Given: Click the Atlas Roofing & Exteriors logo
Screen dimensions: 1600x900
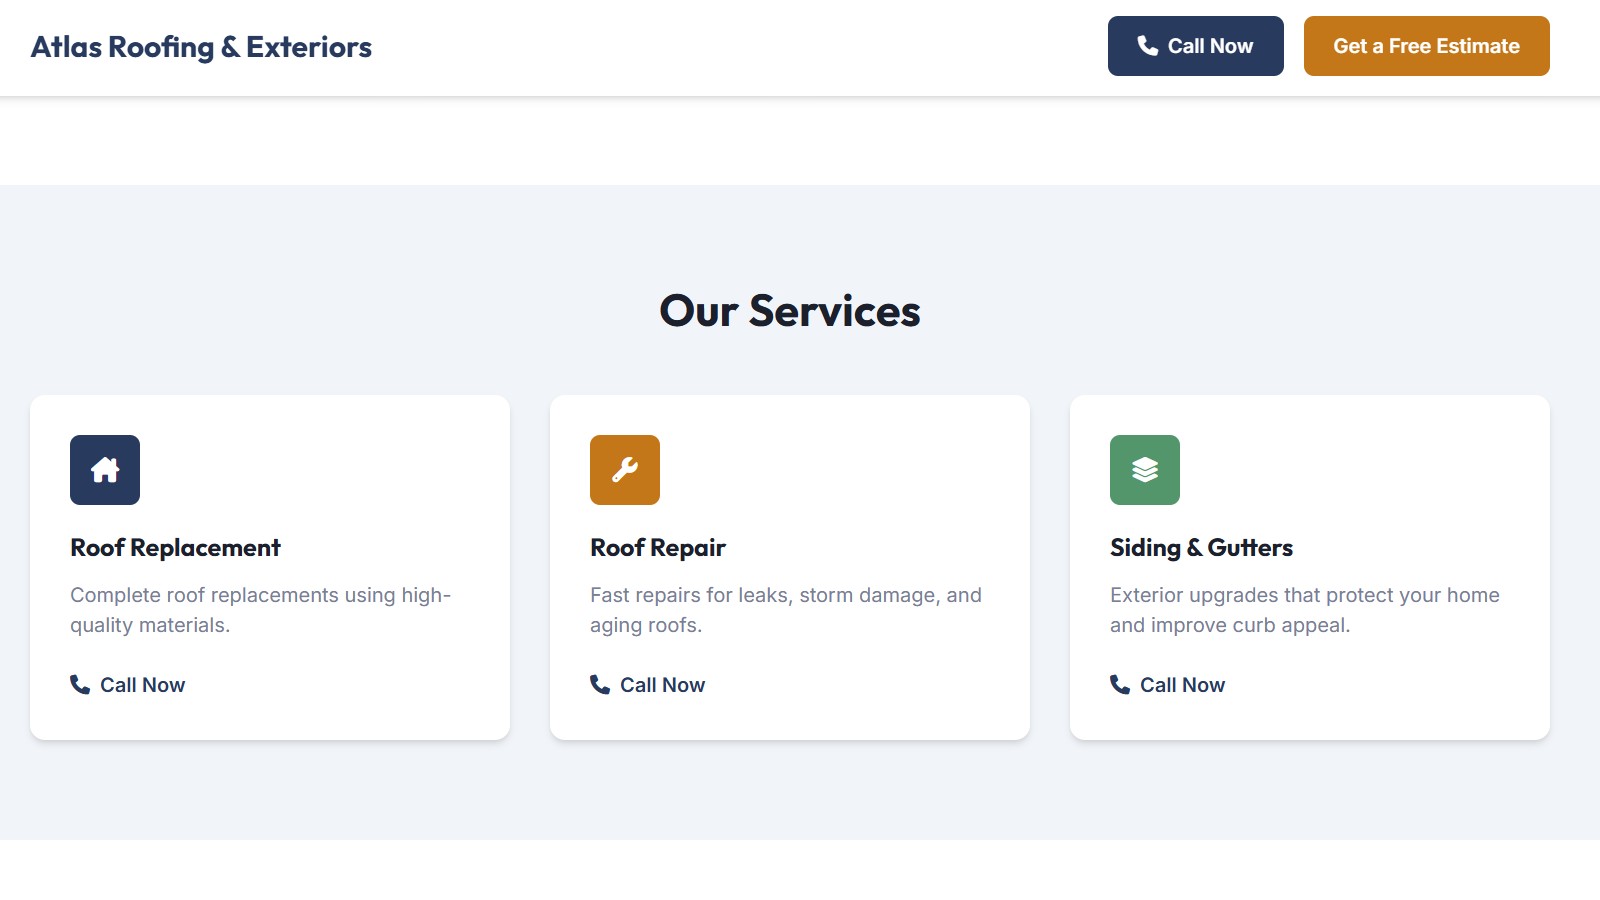Looking at the screenshot, I should click(x=202, y=46).
